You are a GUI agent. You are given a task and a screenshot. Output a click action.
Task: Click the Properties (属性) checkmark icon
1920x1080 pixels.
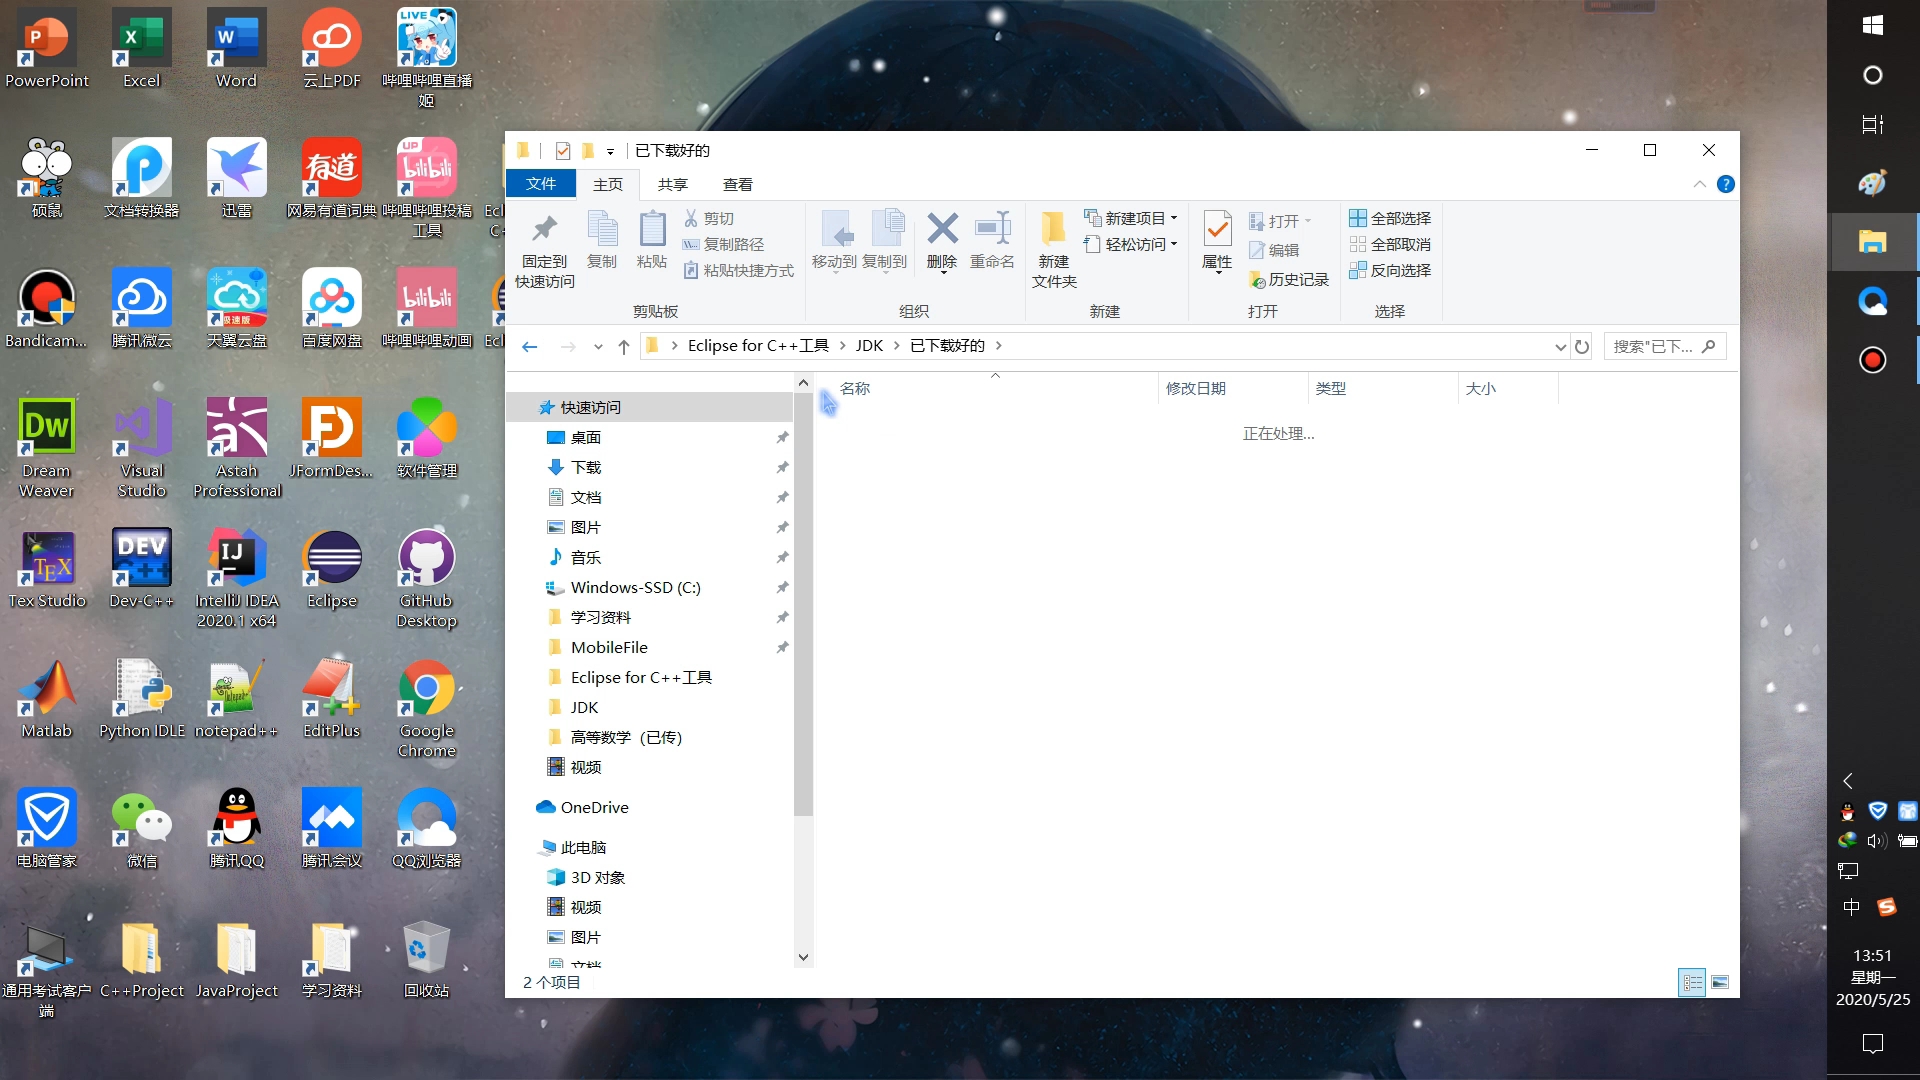(1217, 229)
